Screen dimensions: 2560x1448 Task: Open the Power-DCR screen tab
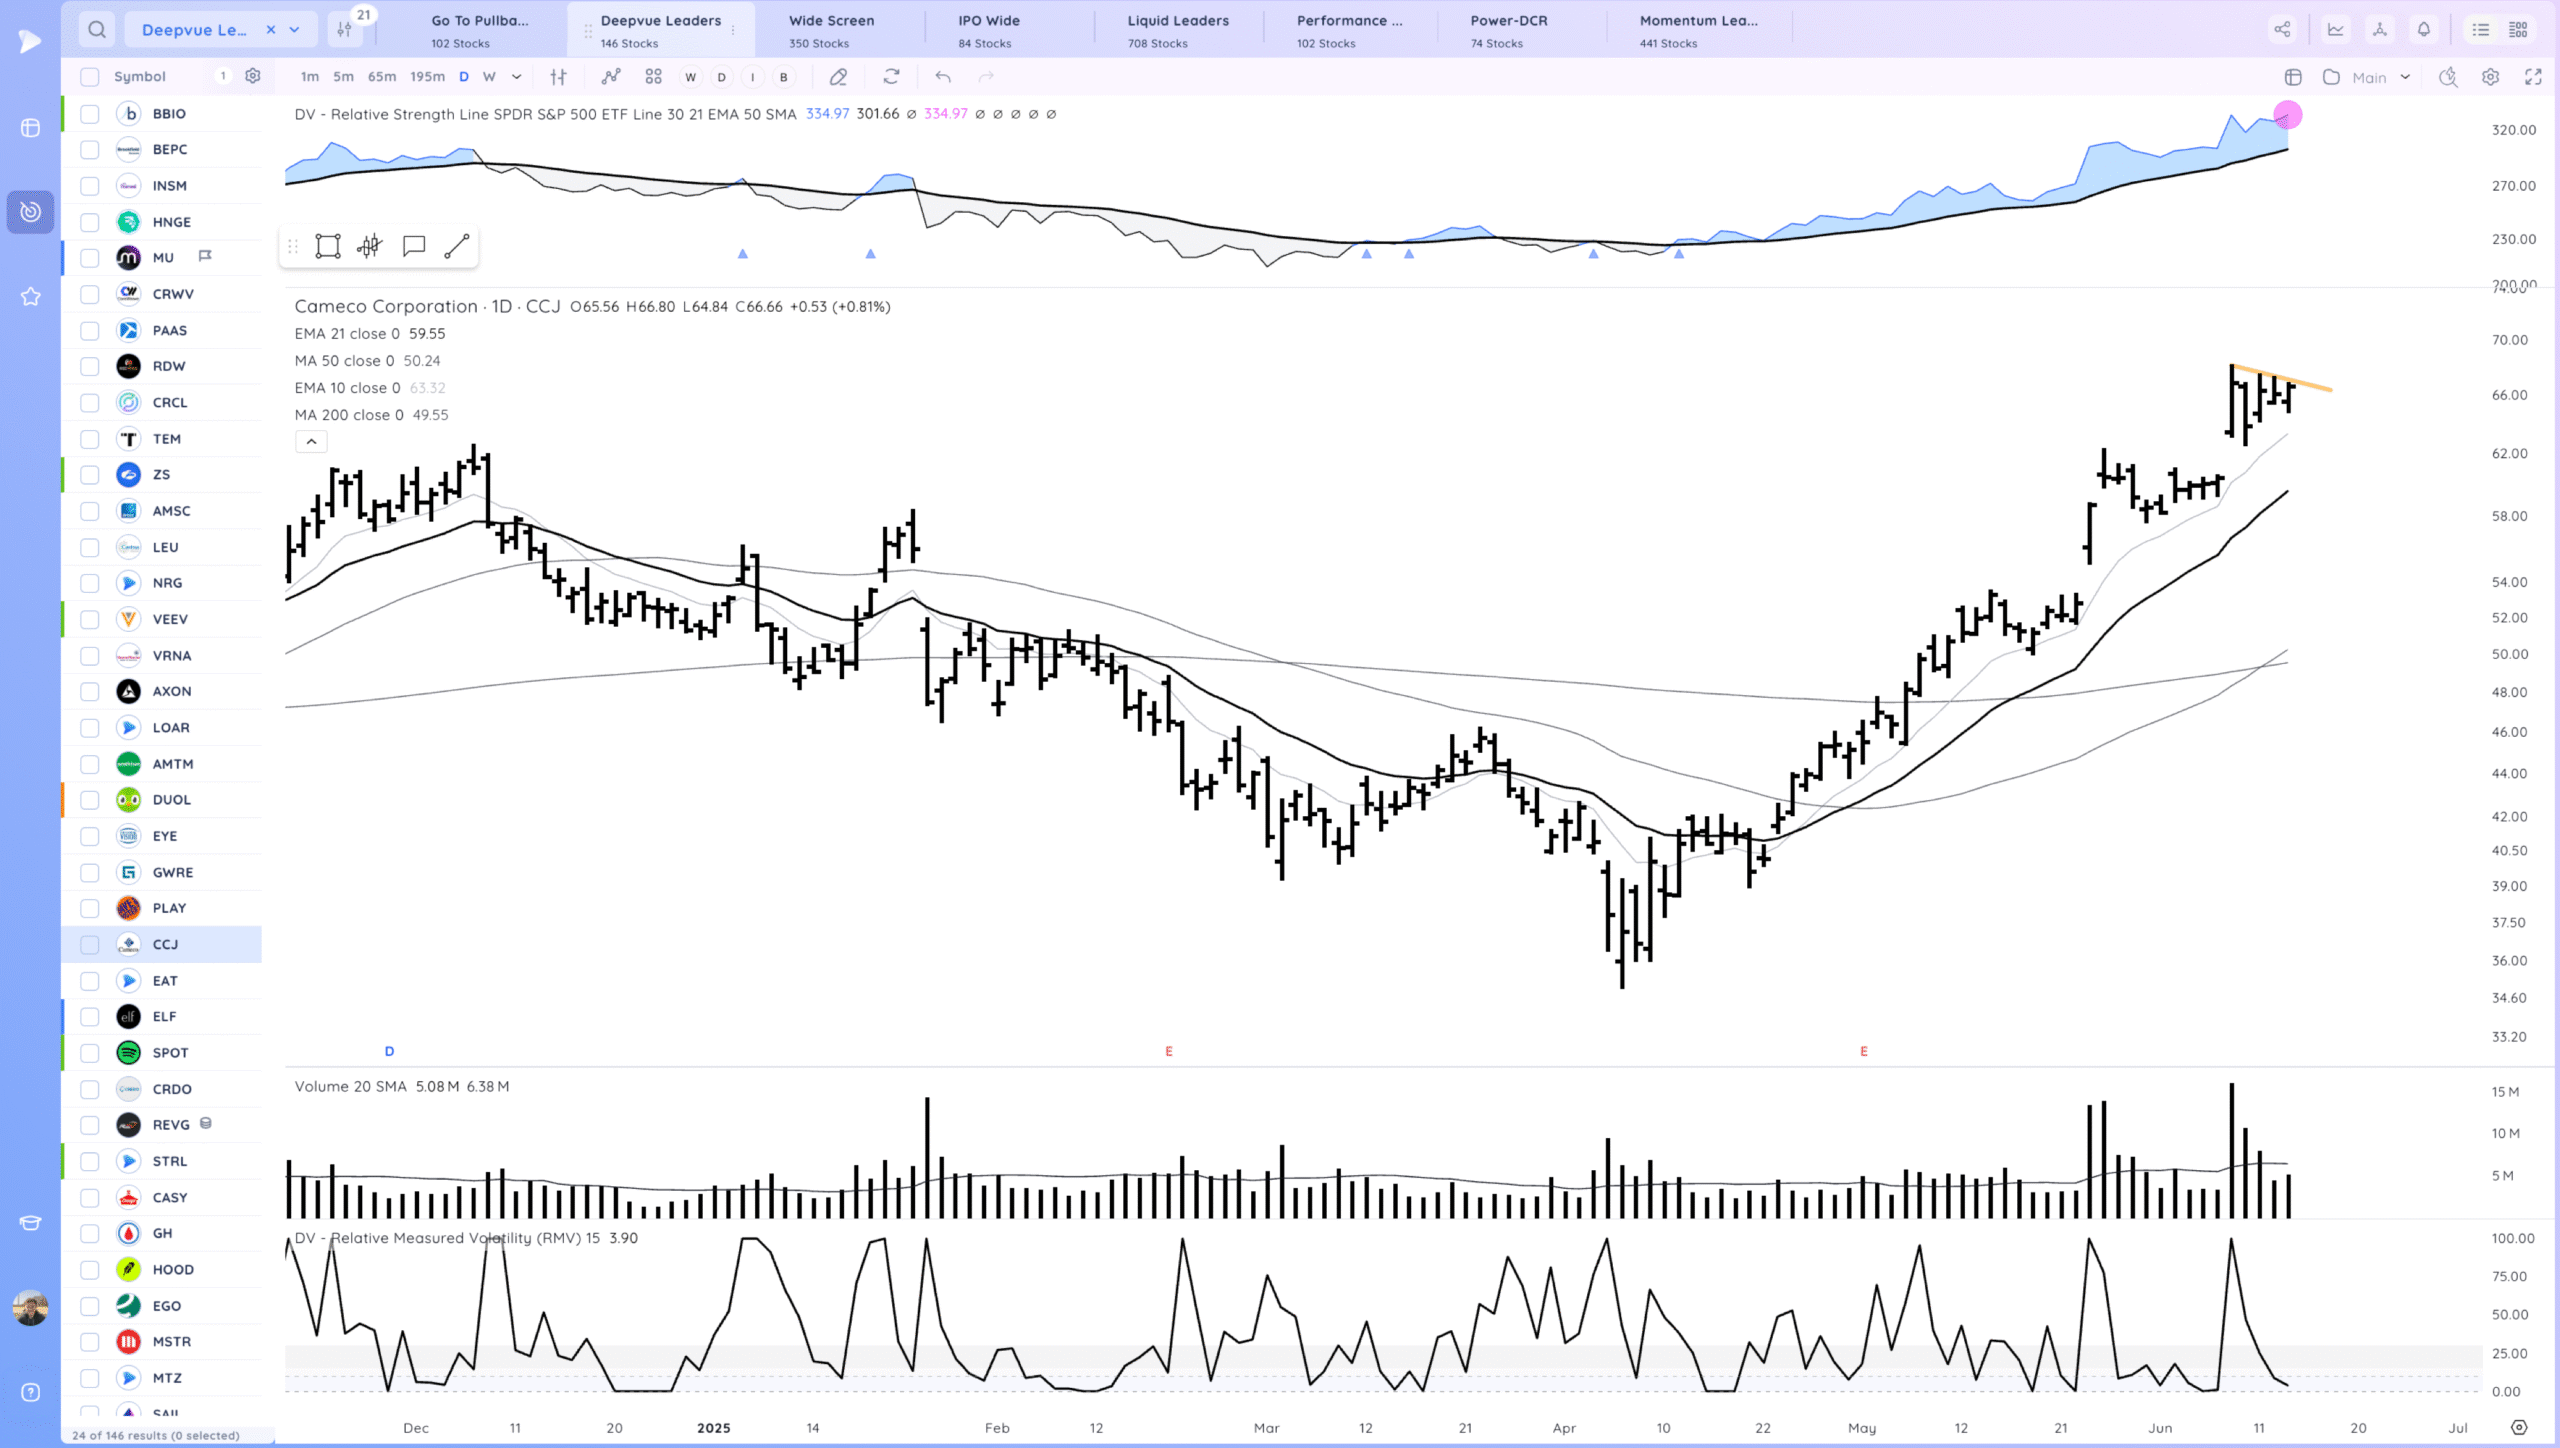(1508, 30)
